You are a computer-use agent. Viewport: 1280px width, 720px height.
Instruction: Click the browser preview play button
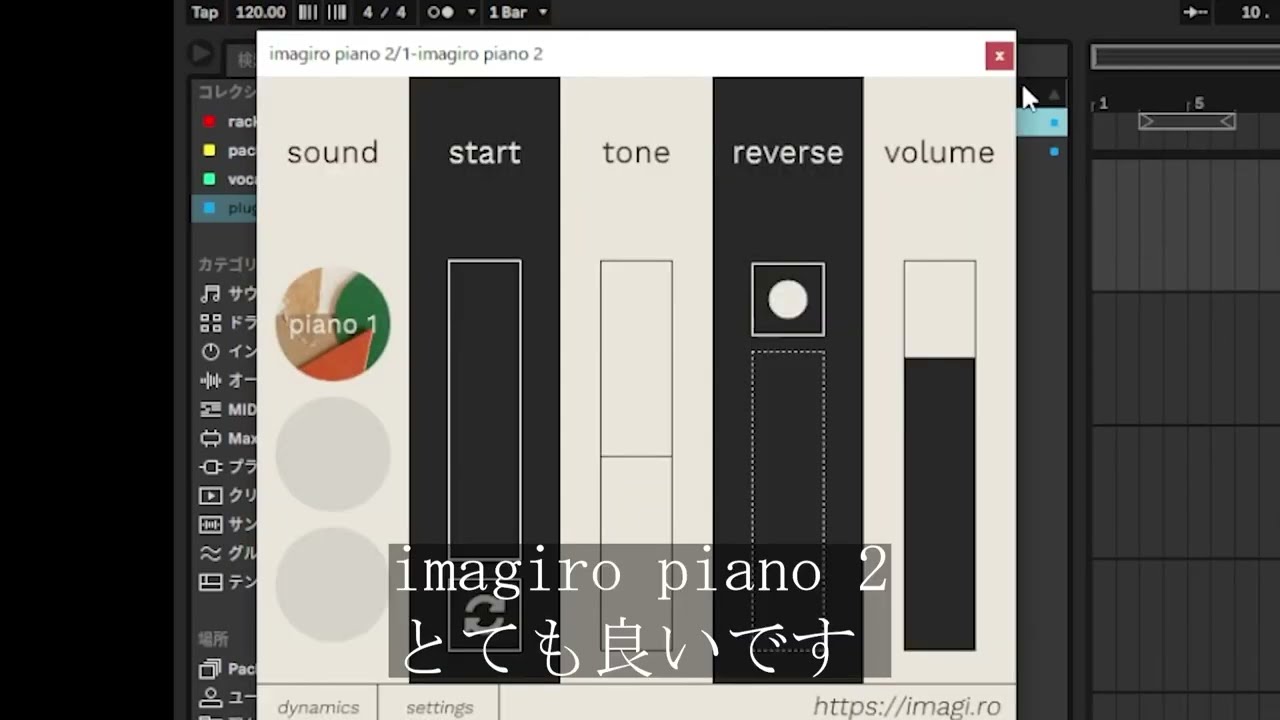coord(200,54)
